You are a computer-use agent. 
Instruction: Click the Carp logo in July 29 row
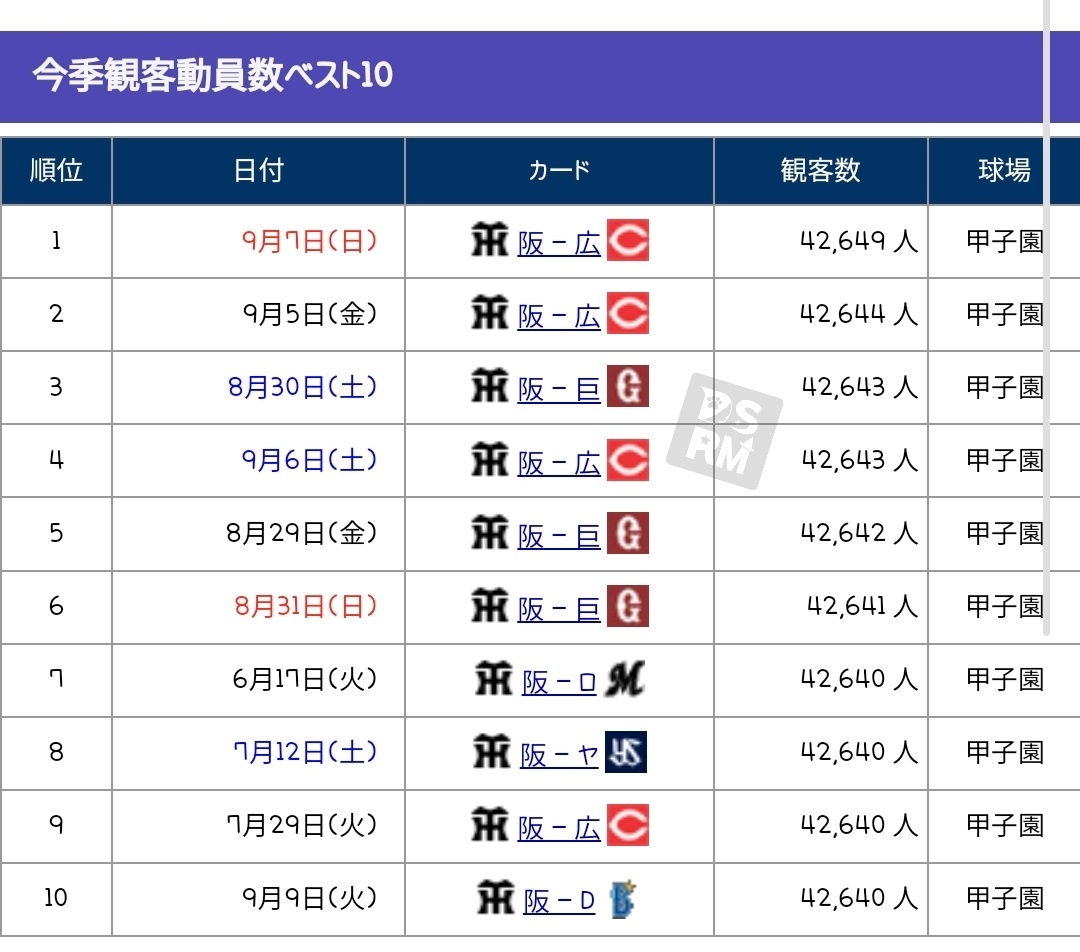click(x=627, y=826)
